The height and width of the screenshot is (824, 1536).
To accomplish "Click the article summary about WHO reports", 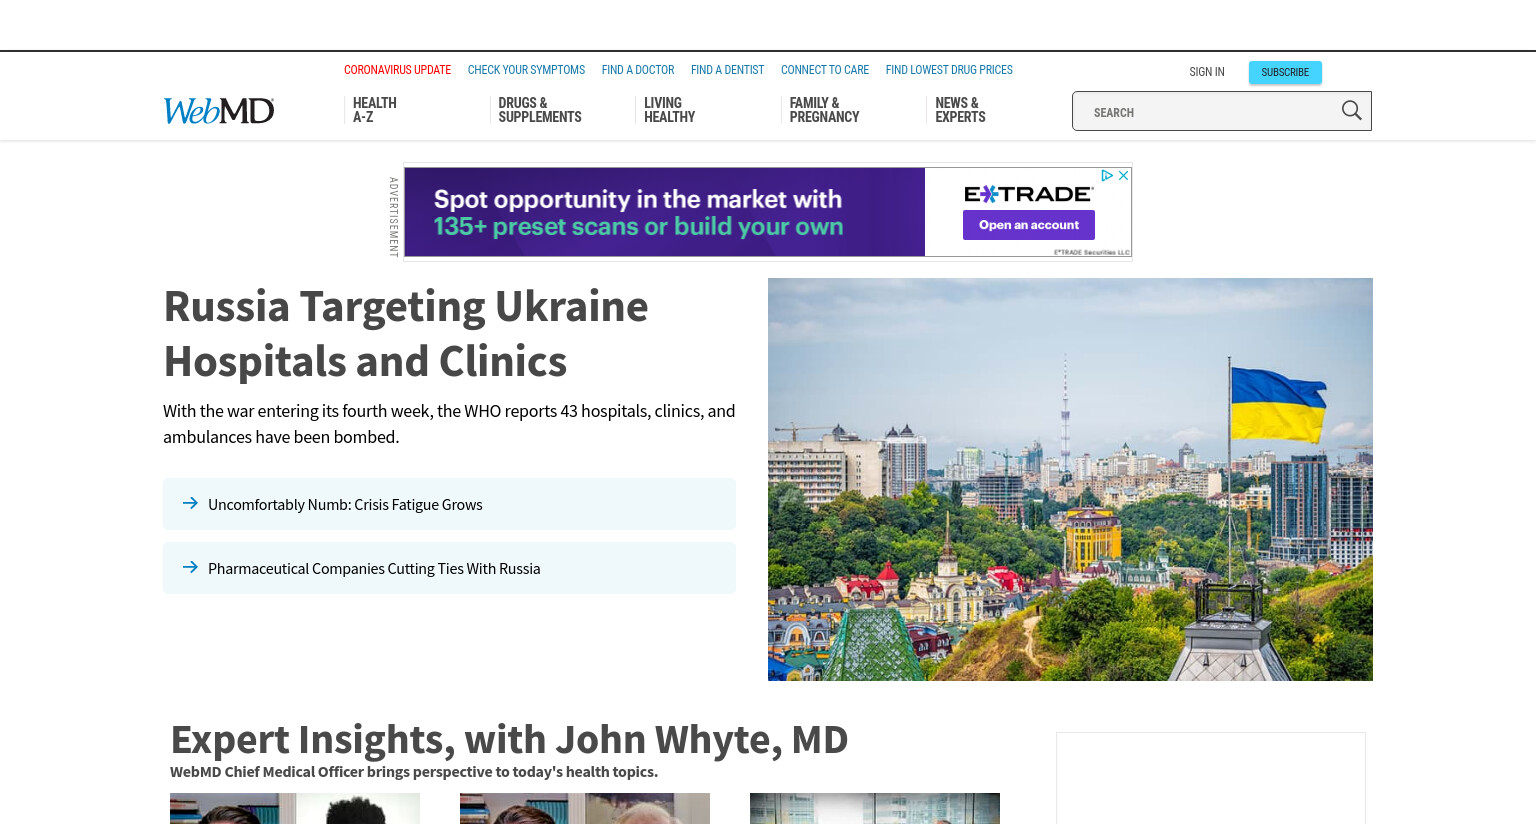I will point(449,424).
